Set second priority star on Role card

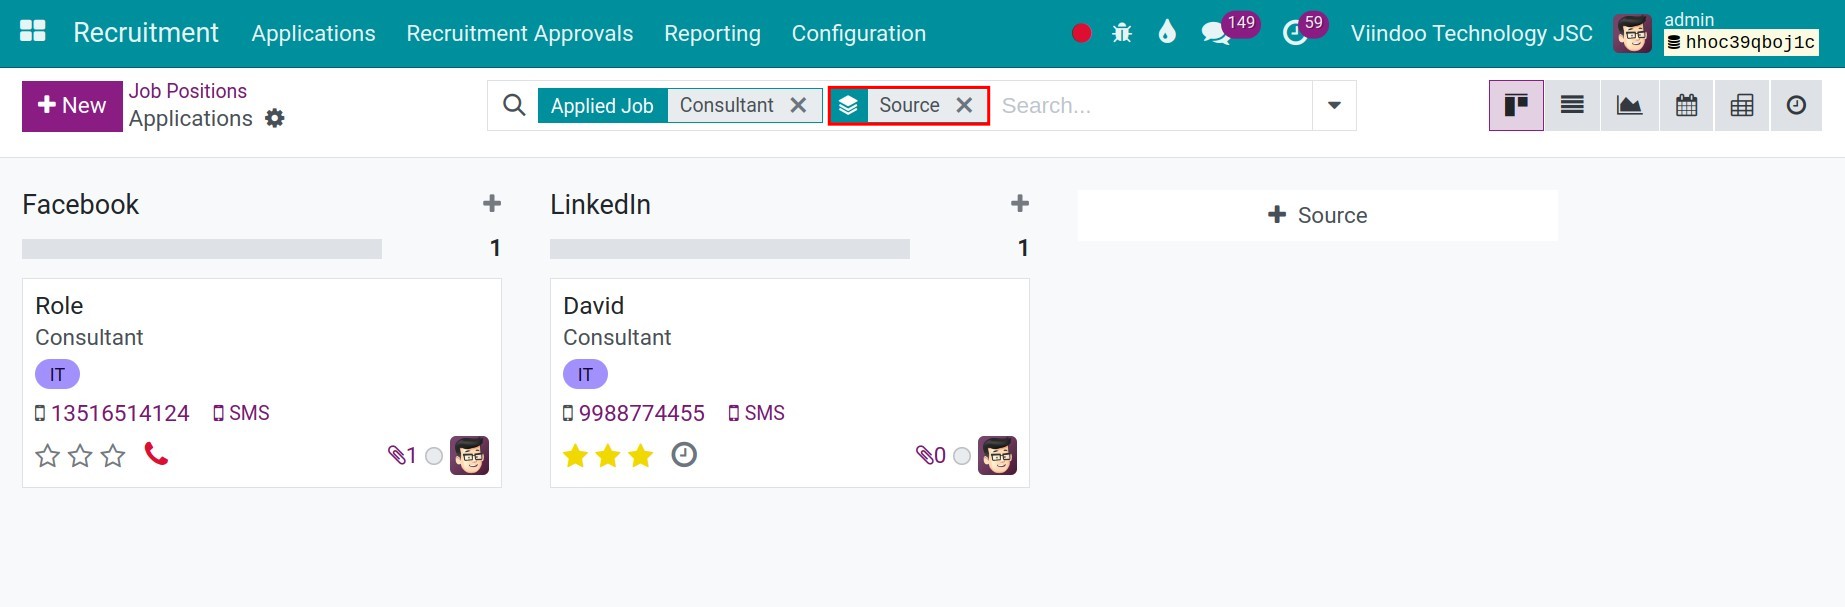pos(80,456)
